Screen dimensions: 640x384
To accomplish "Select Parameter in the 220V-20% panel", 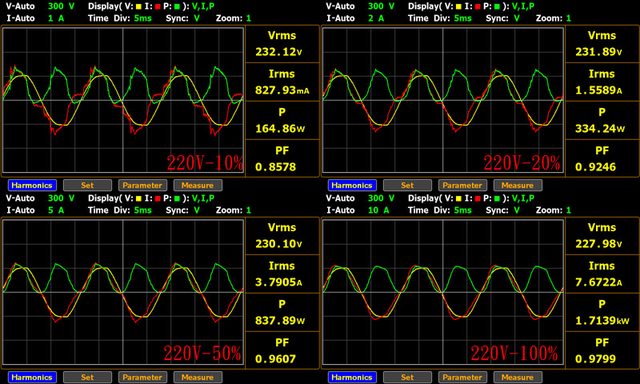I will coord(462,185).
